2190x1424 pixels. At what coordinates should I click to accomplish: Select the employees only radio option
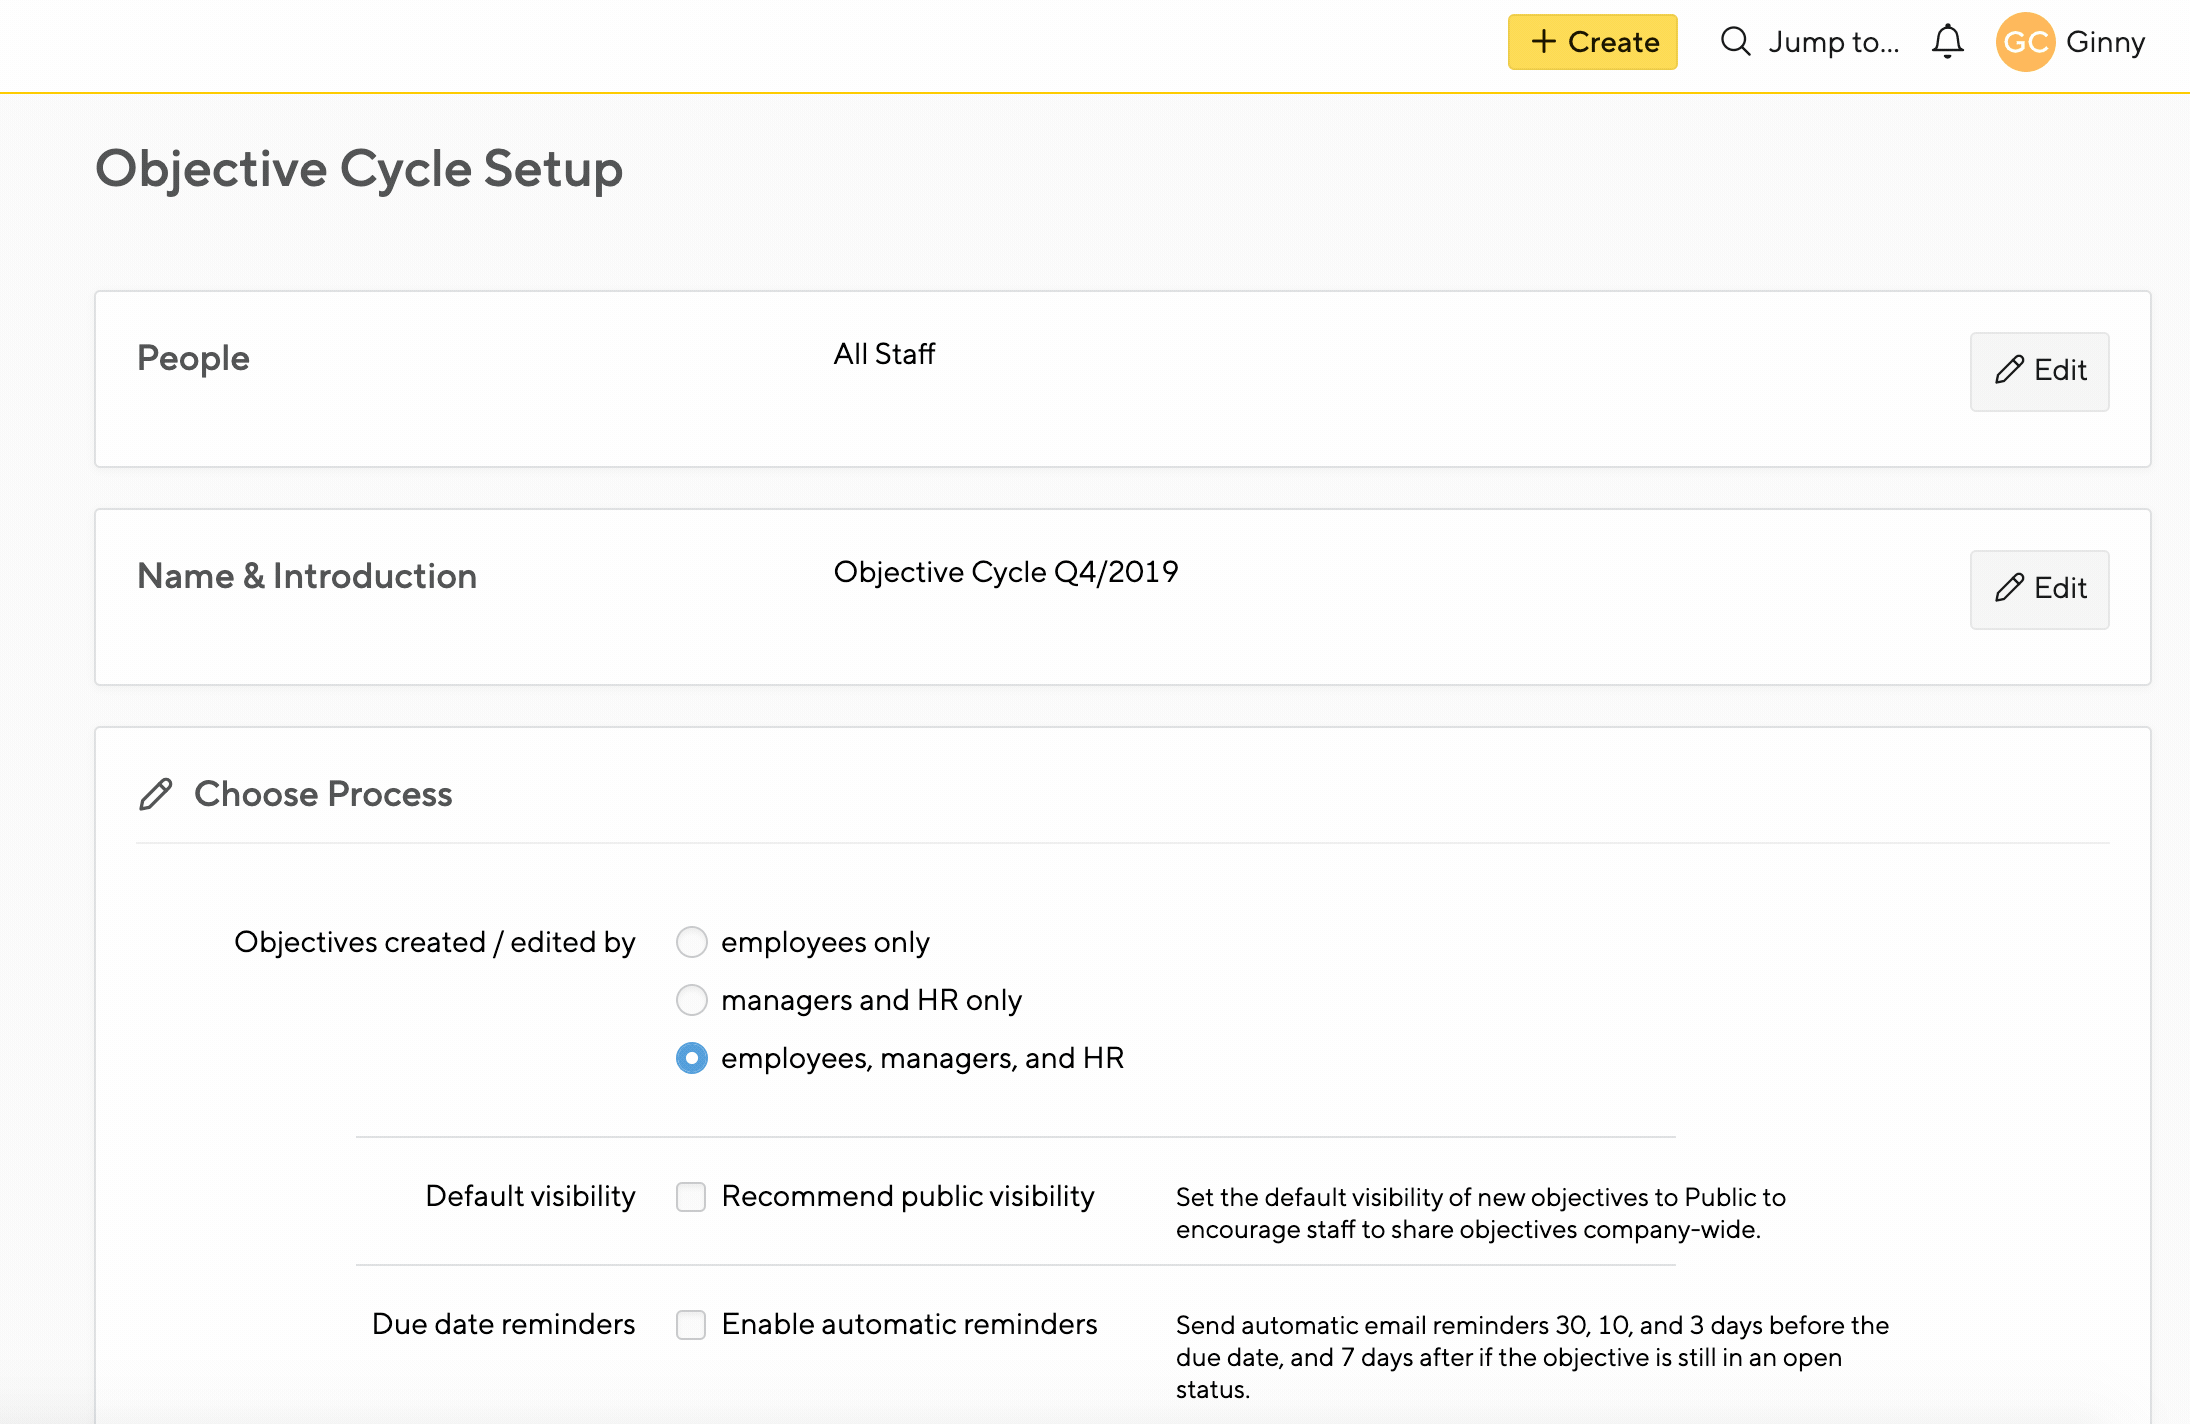click(691, 942)
